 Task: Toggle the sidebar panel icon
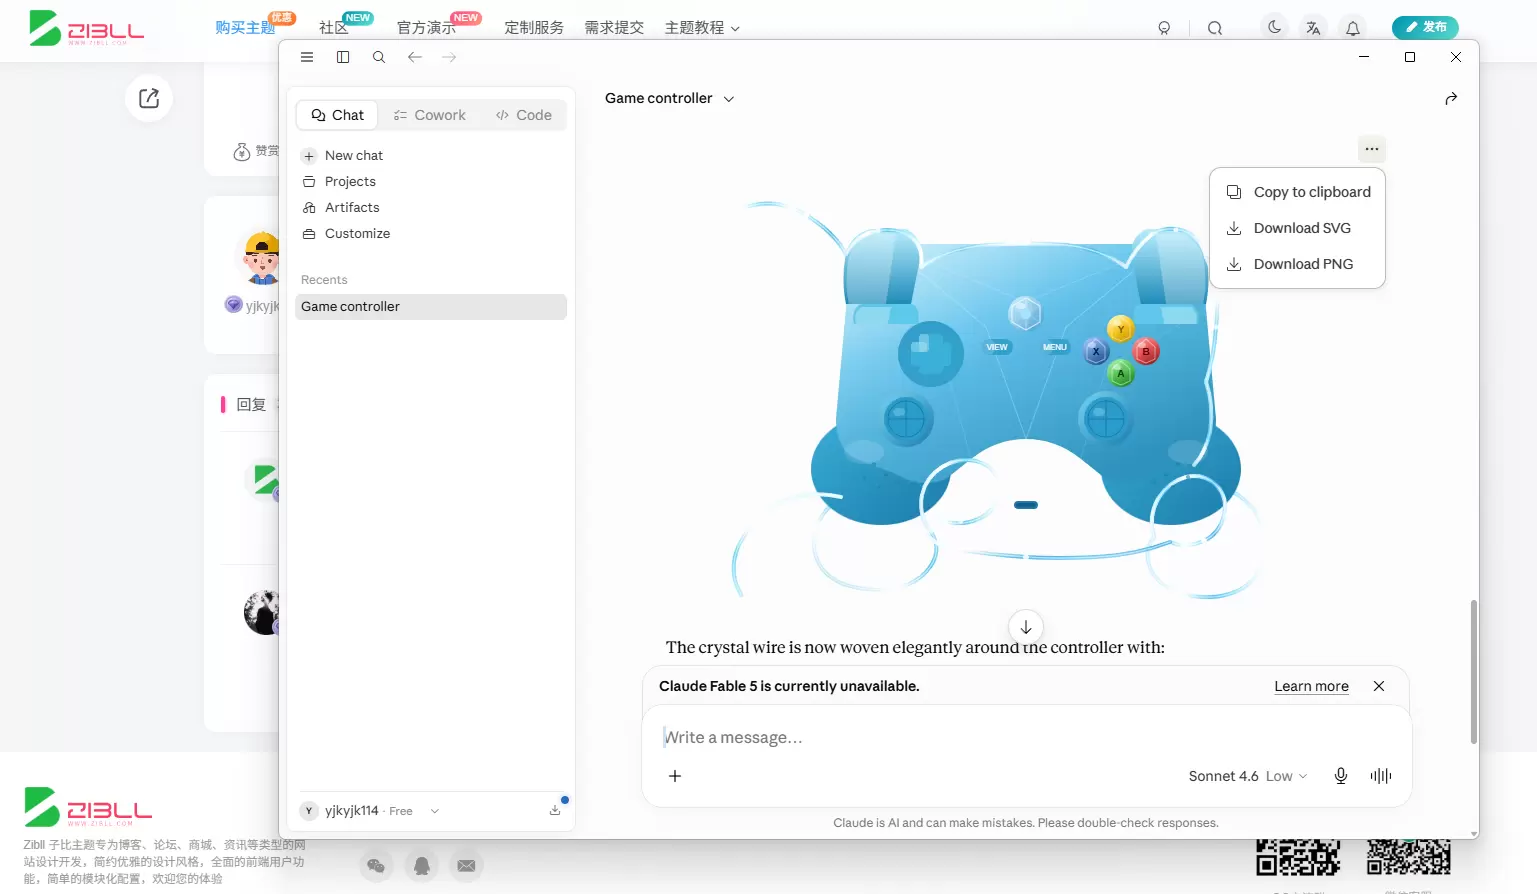click(343, 57)
